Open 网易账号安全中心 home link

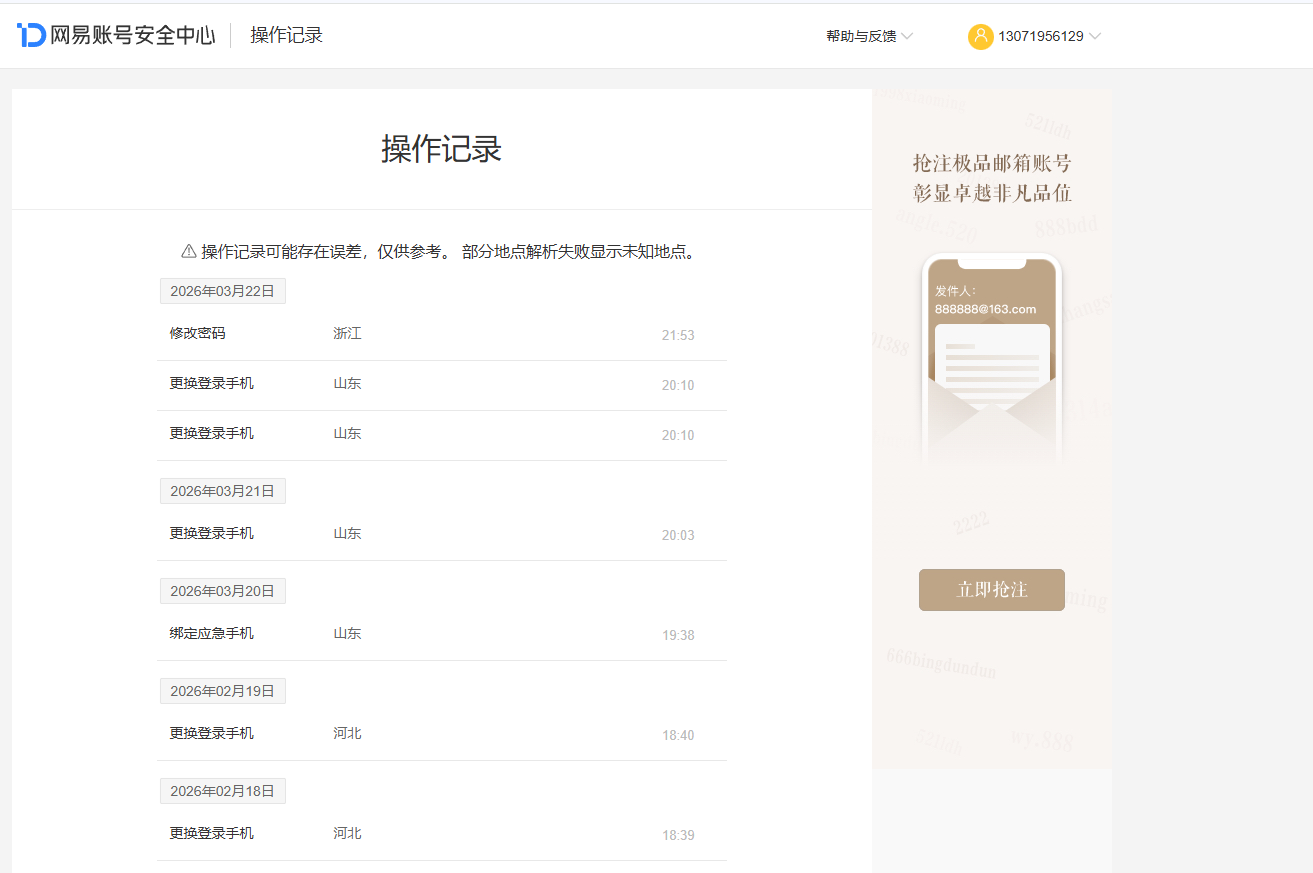(x=133, y=35)
